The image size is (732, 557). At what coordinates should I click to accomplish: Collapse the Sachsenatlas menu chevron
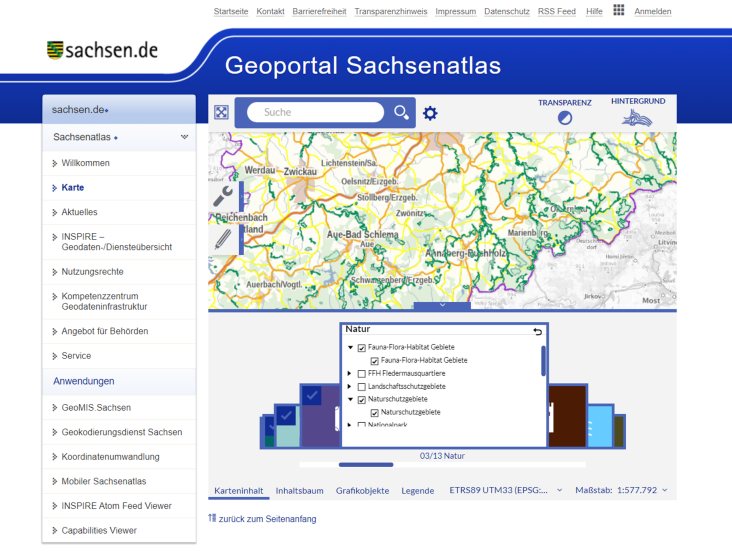pos(184,137)
